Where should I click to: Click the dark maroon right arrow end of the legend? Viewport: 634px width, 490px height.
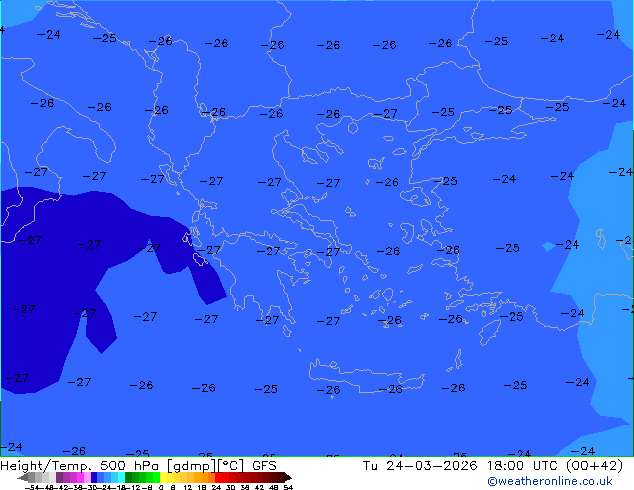pyautogui.click(x=288, y=478)
